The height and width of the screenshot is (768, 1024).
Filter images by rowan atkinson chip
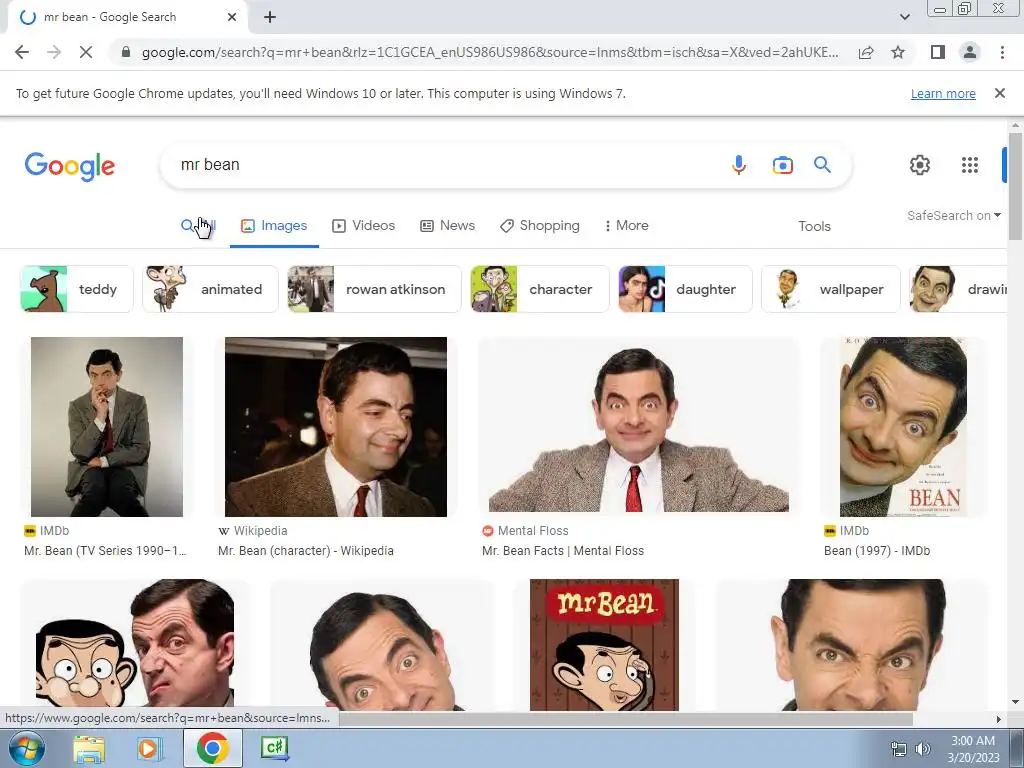click(374, 289)
